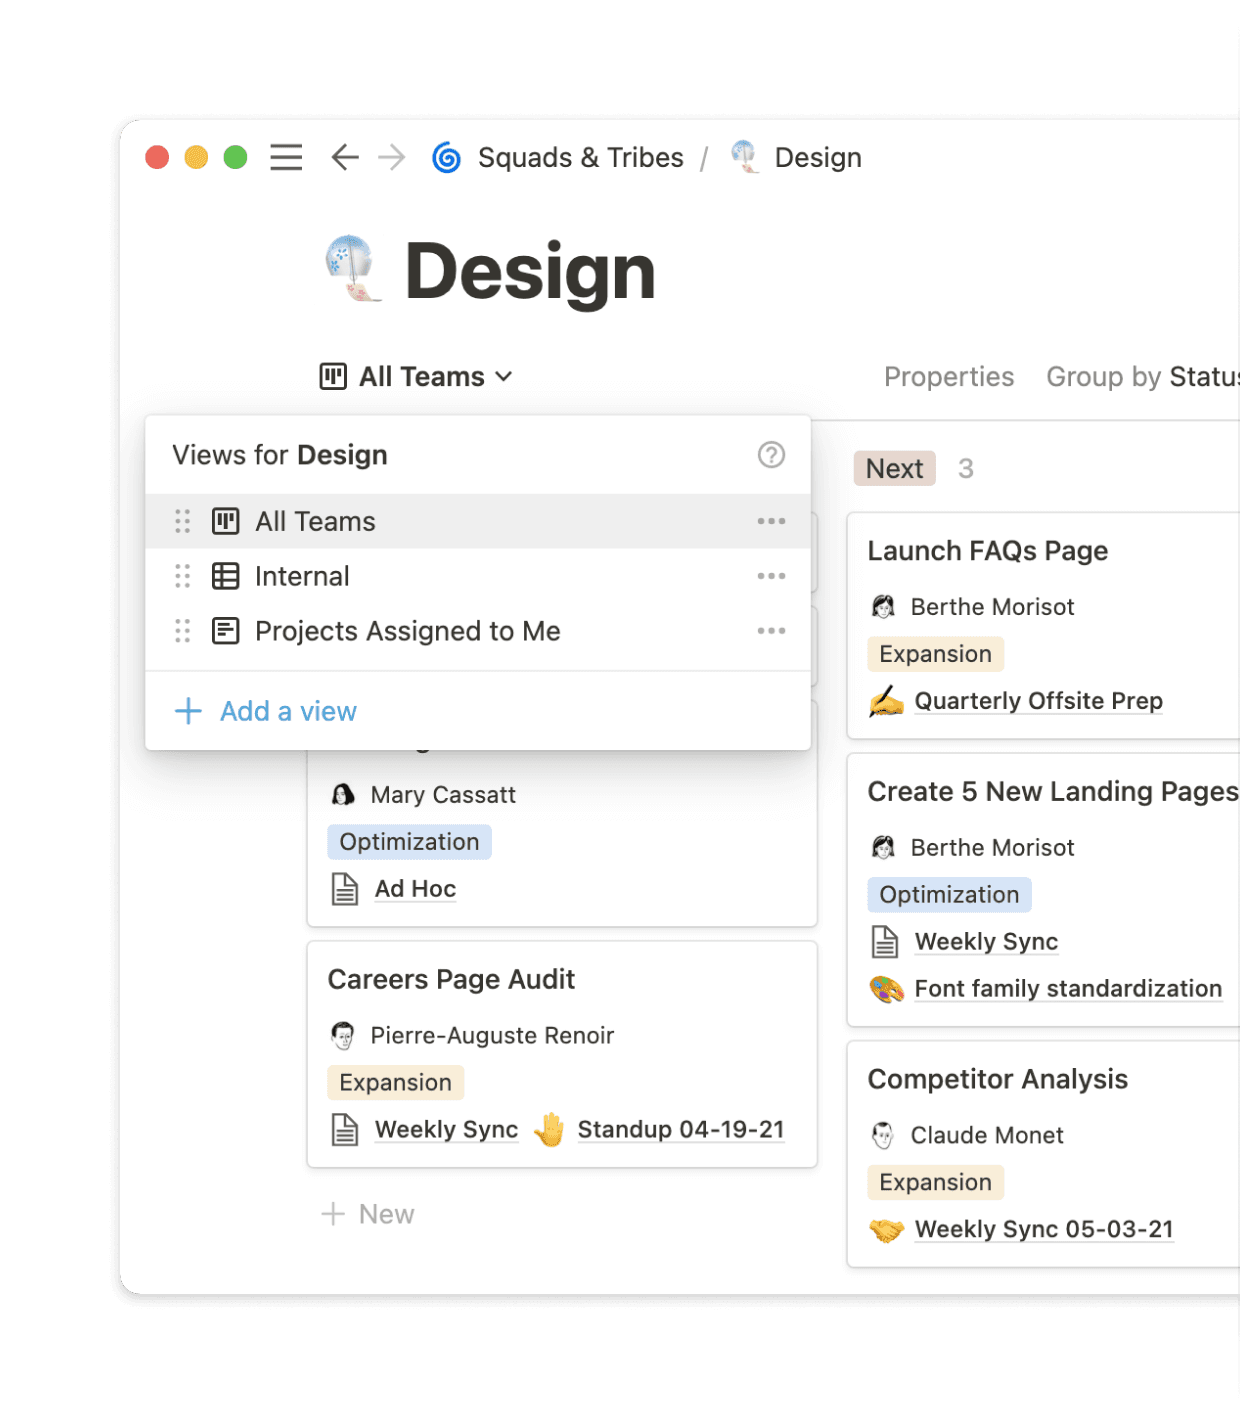Open the All Teams view switcher chevron
Viewport: 1240px width, 1414px height.
pyautogui.click(x=505, y=376)
